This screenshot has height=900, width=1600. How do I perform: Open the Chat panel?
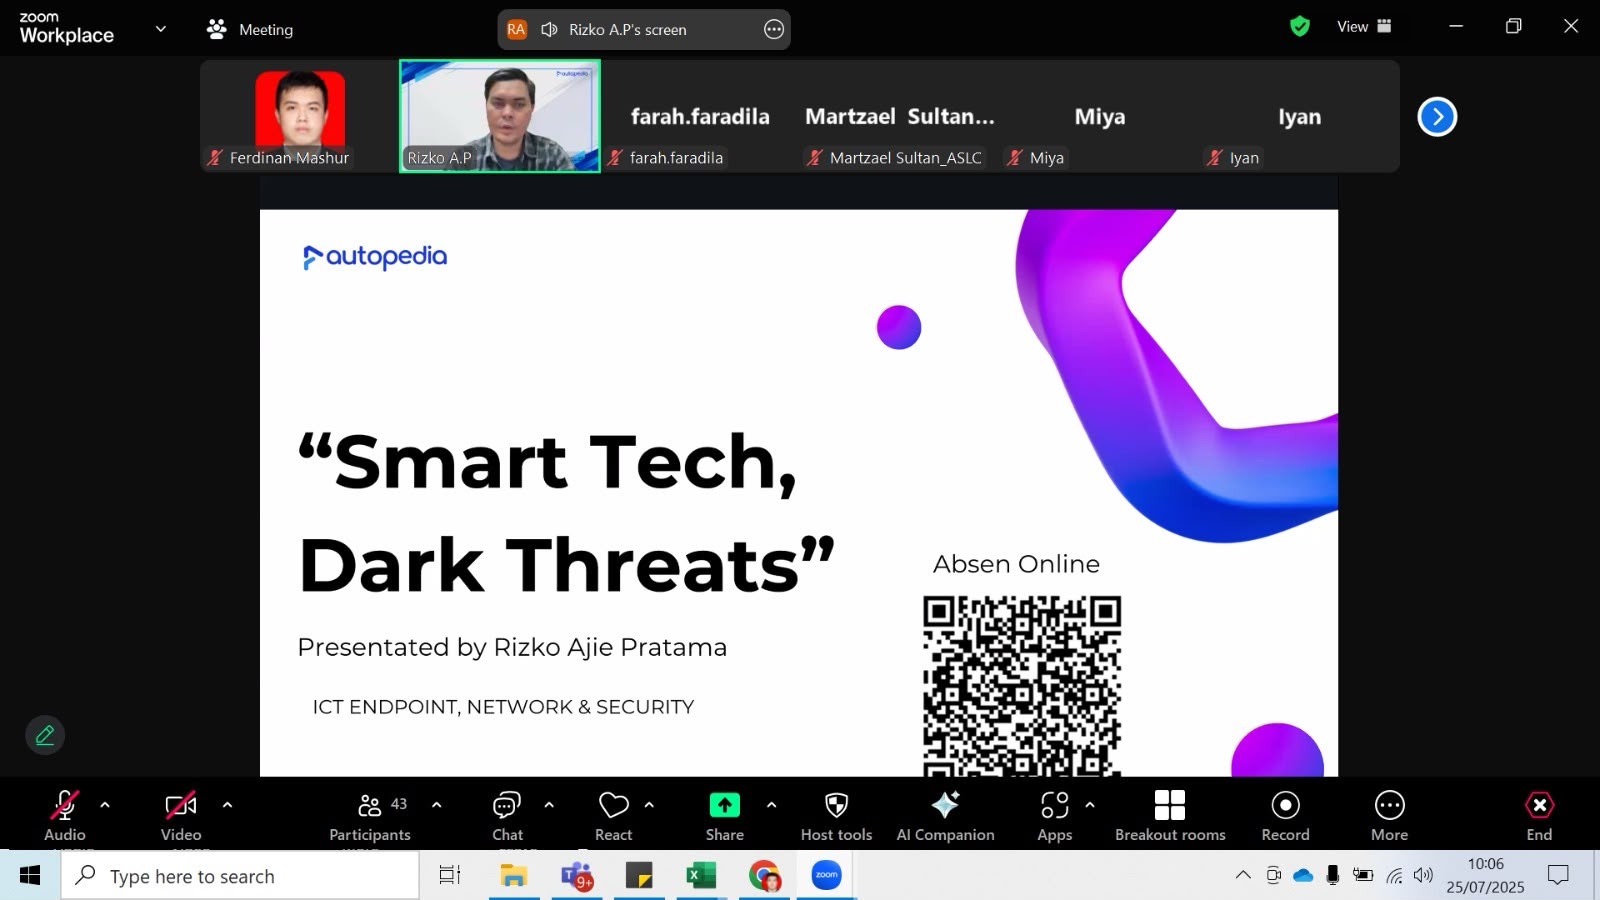507,815
